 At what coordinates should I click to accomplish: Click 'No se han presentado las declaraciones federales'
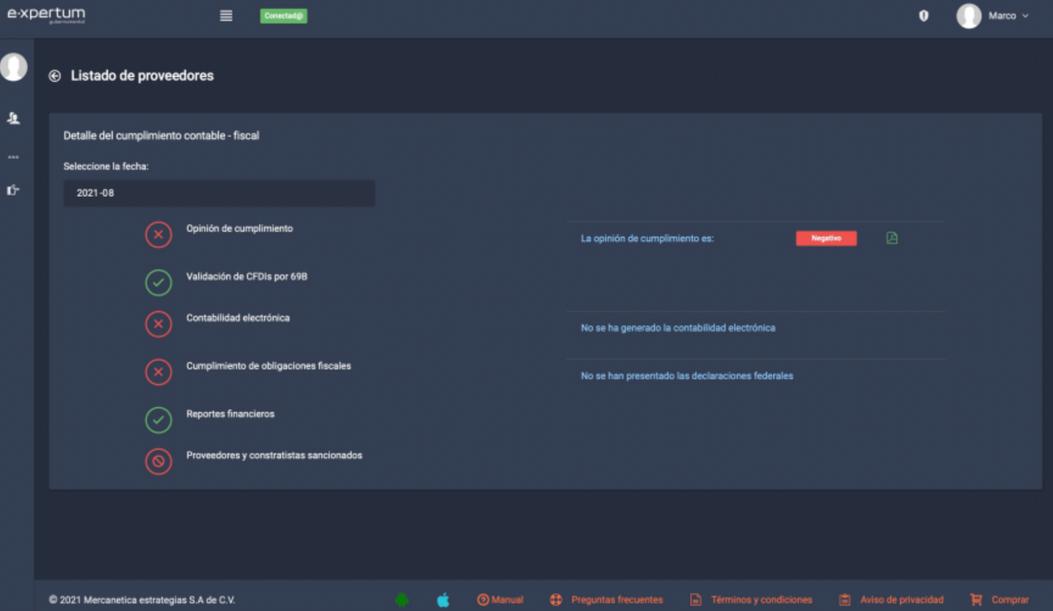pyautogui.click(x=686, y=376)
